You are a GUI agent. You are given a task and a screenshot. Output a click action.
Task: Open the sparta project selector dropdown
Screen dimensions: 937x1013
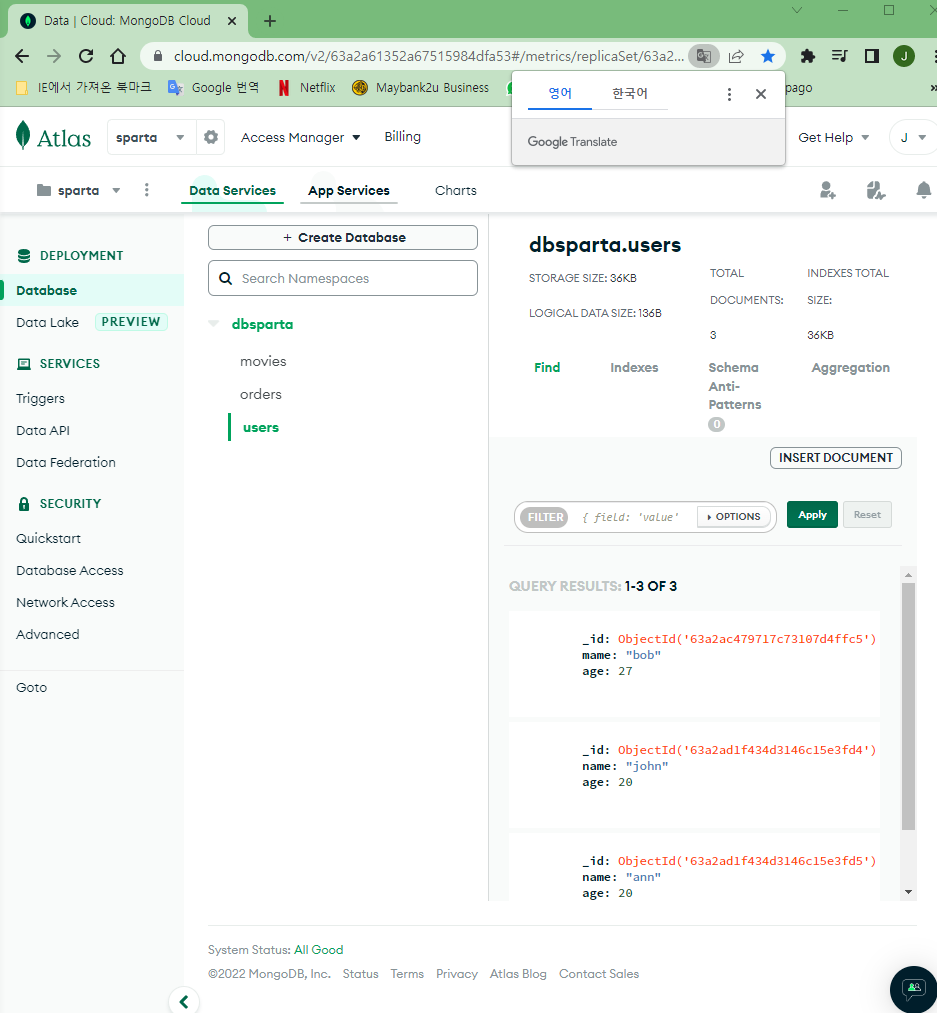(79, 190)
